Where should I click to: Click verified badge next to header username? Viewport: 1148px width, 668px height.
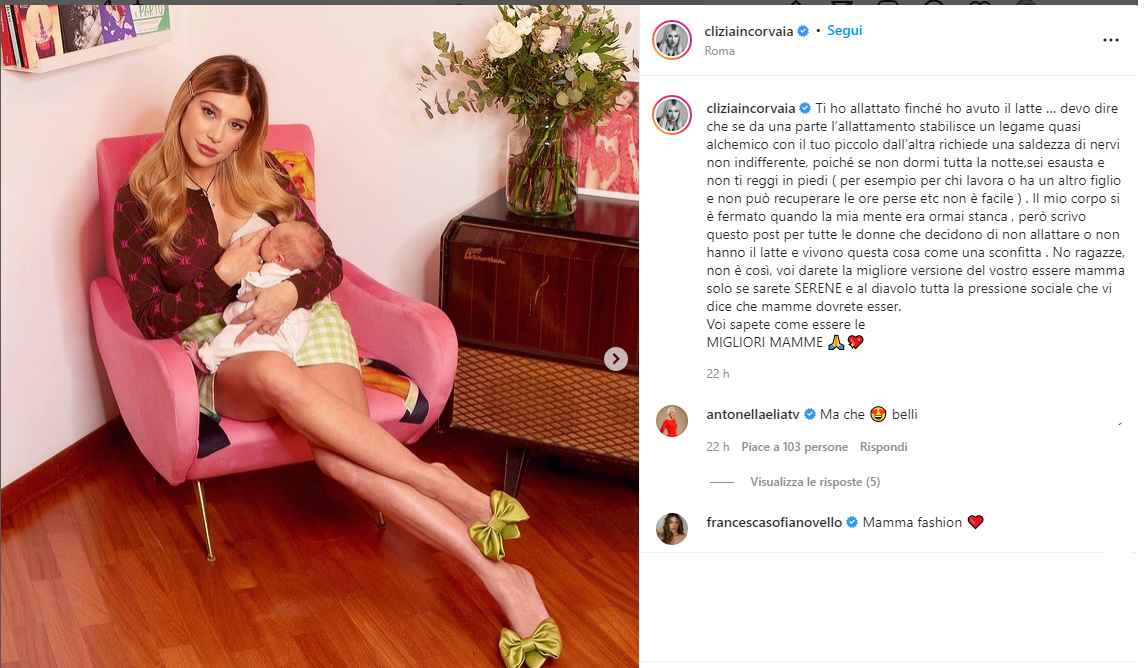[803, 31]
